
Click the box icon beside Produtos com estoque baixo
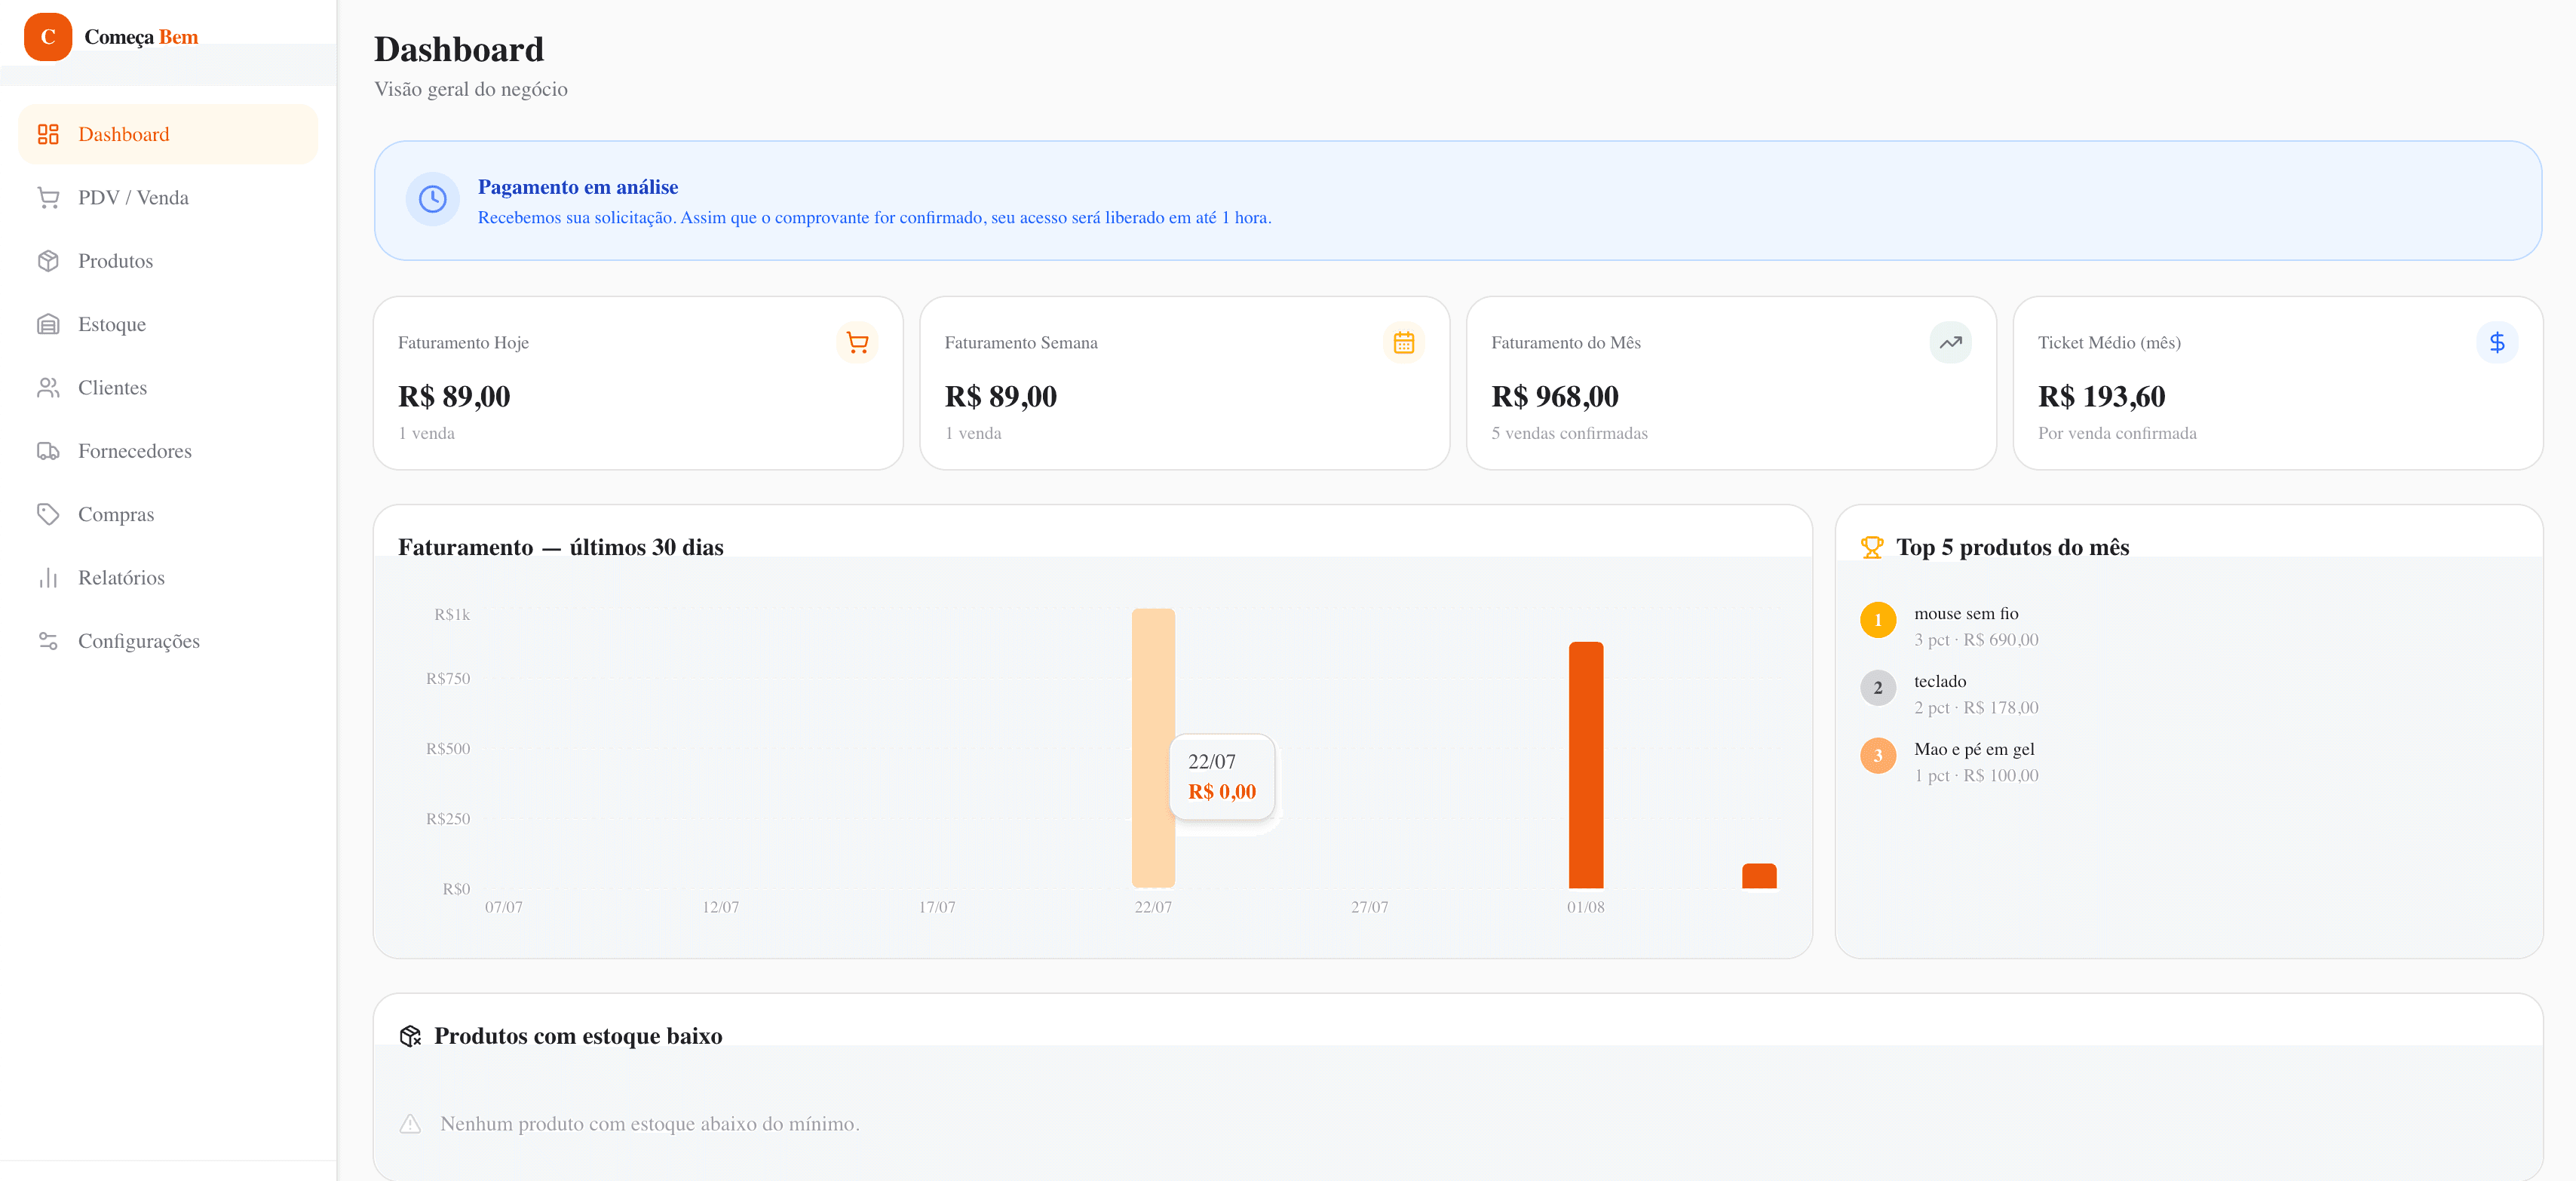tap(410, 1036)
